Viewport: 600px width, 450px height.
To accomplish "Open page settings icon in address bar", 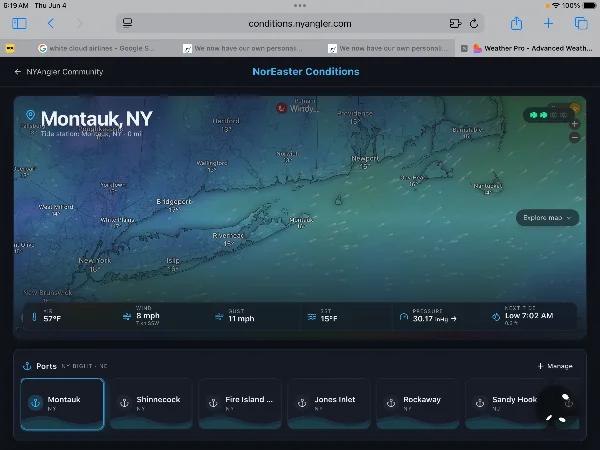I will pos(127,23).
